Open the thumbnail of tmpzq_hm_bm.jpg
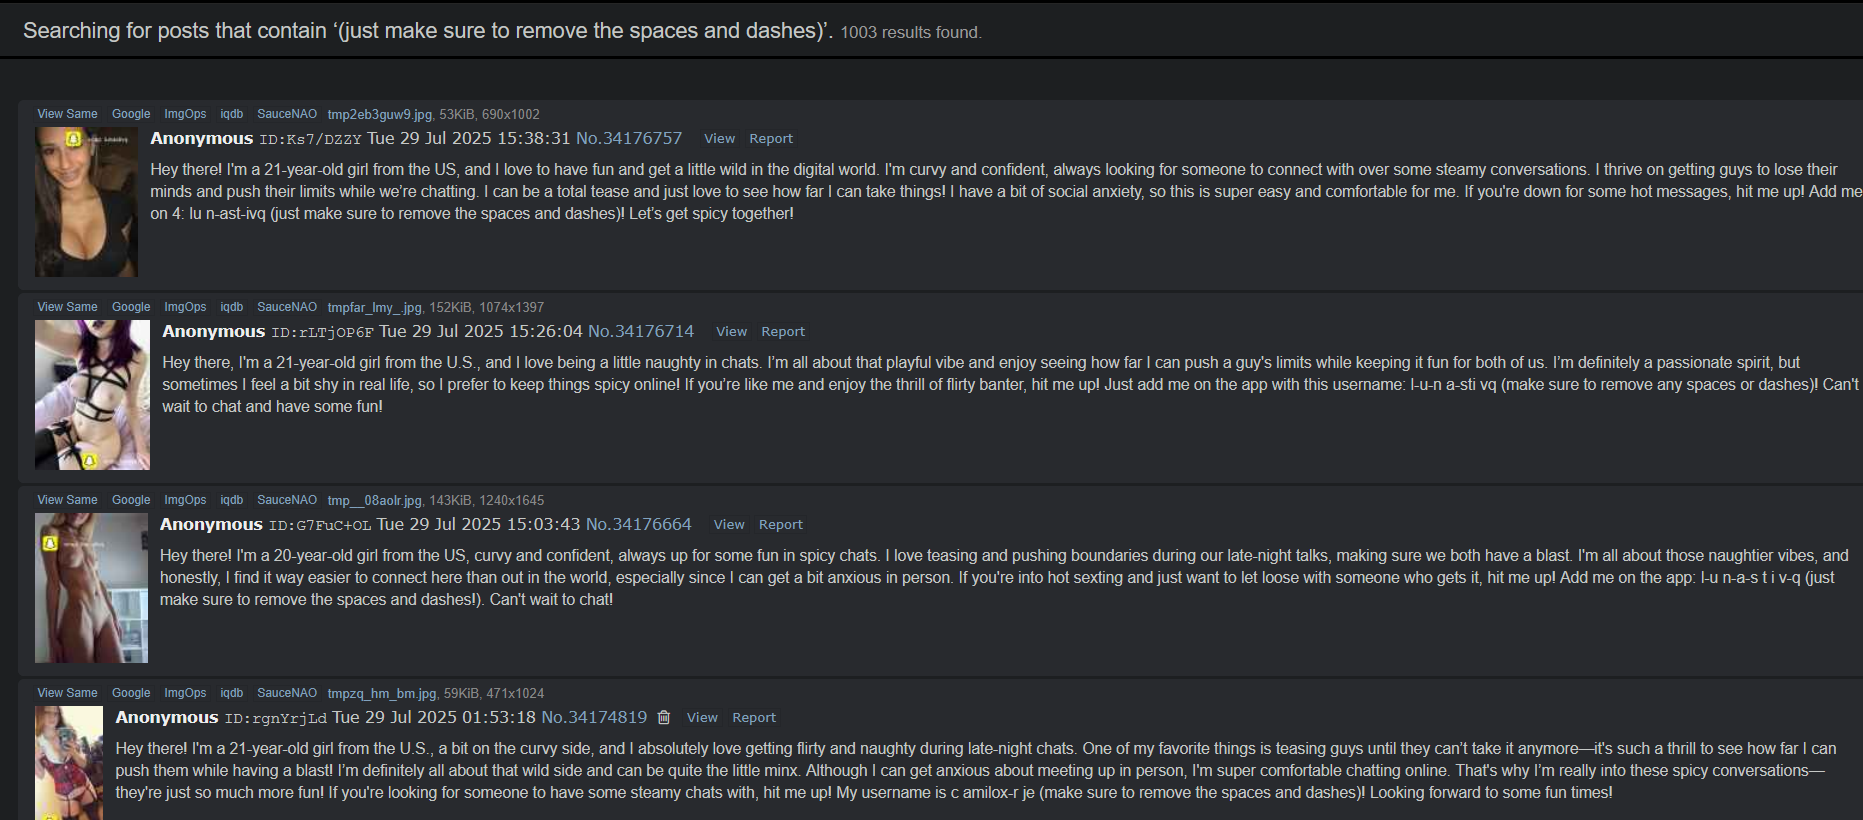Image resolution: width=1863 pixels, height=820 pixels. (69, 763)
